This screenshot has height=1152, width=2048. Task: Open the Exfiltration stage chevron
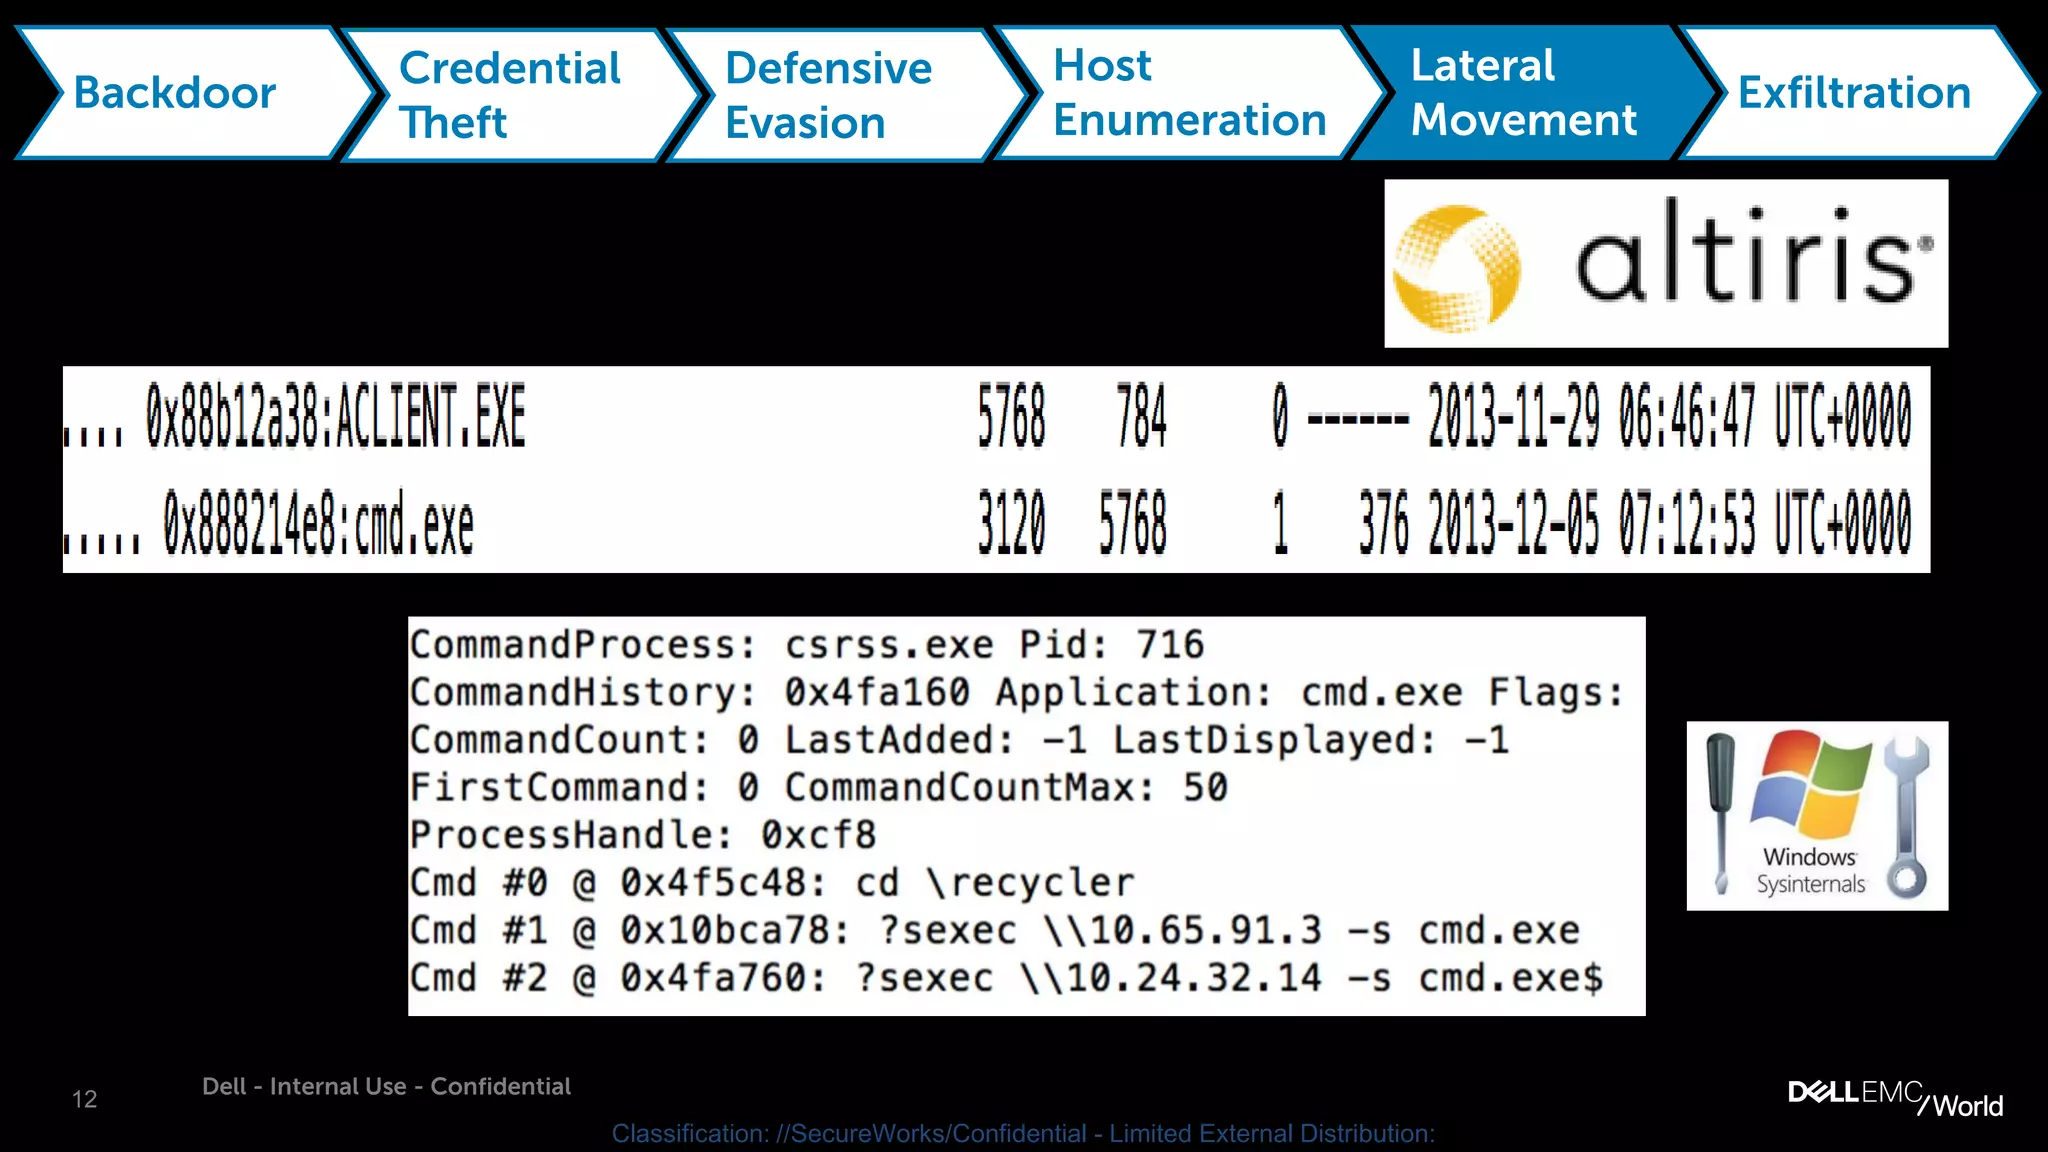[x=1858, y=93]
